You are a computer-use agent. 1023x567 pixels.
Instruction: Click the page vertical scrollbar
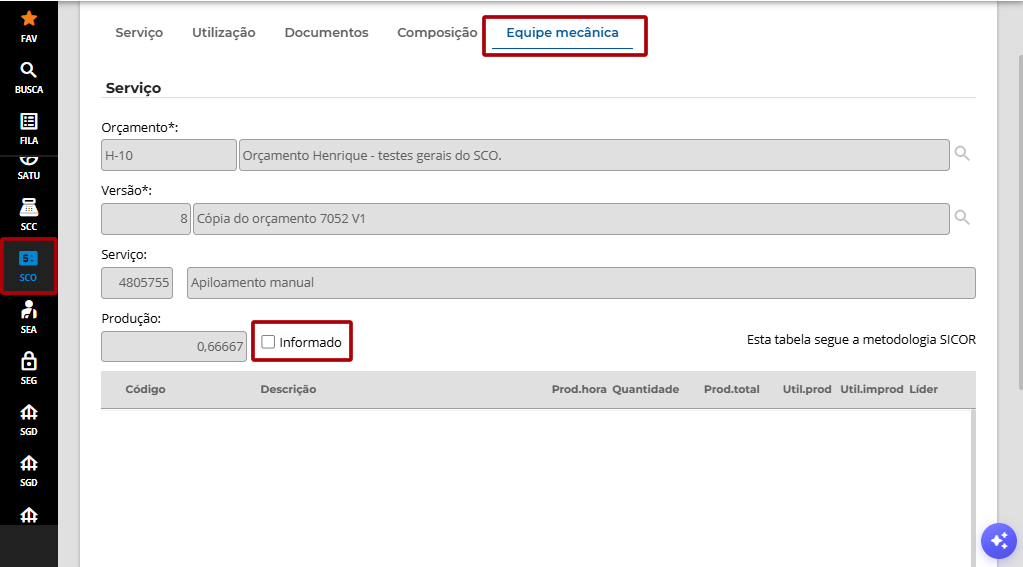tap(1020, 222)
